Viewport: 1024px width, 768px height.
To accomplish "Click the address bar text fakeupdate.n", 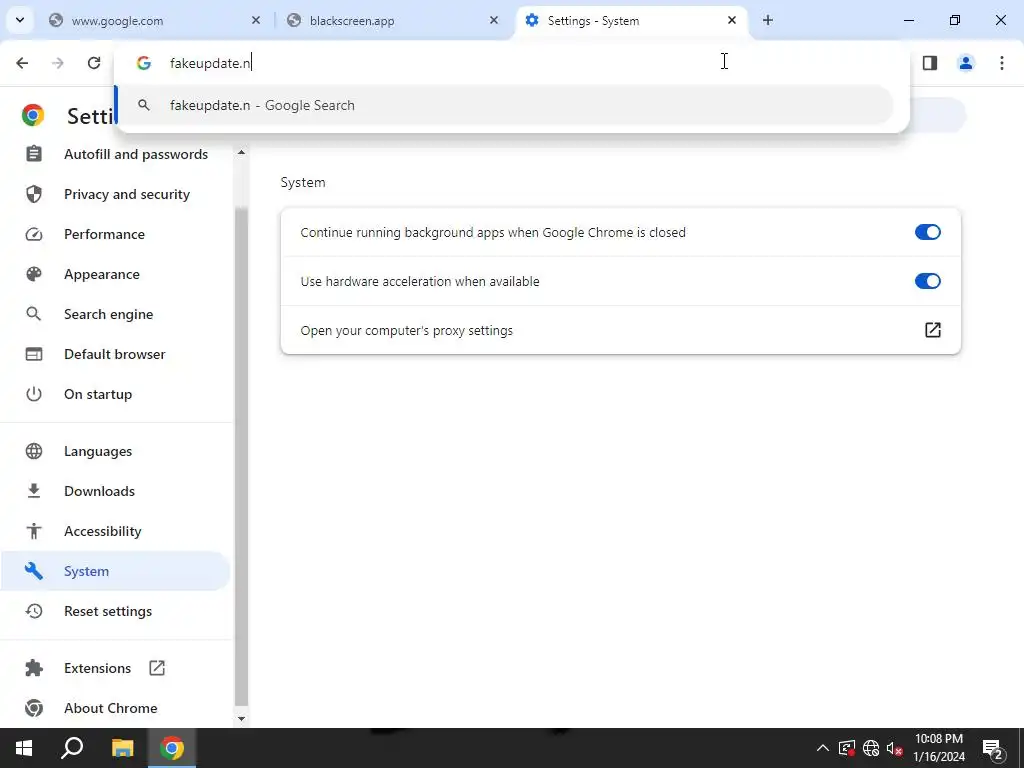I will 210,63.
